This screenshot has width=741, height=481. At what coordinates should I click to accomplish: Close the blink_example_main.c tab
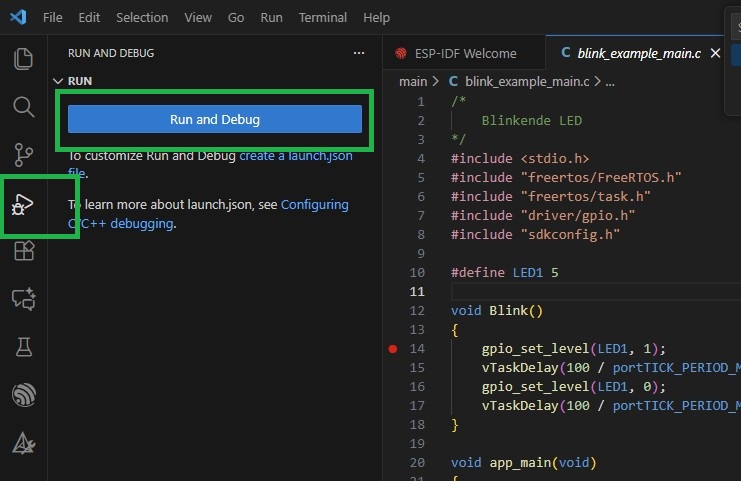click(714, 53)
